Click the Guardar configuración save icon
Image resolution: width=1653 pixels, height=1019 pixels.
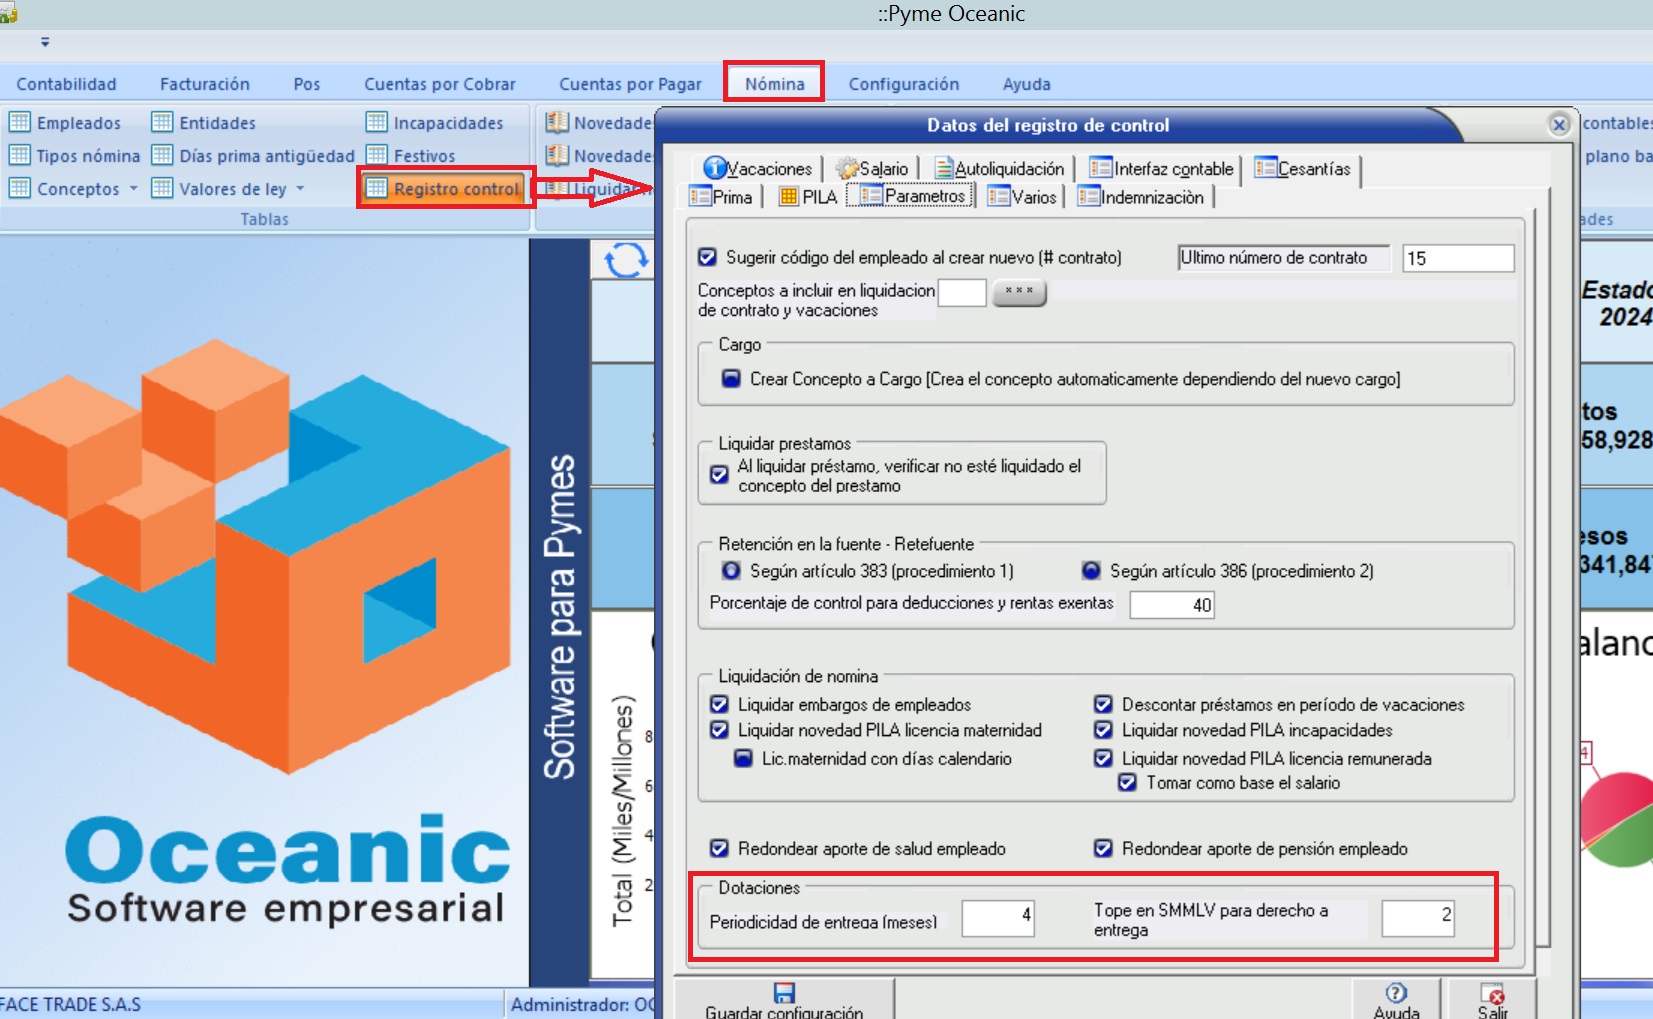pos(784,993)
